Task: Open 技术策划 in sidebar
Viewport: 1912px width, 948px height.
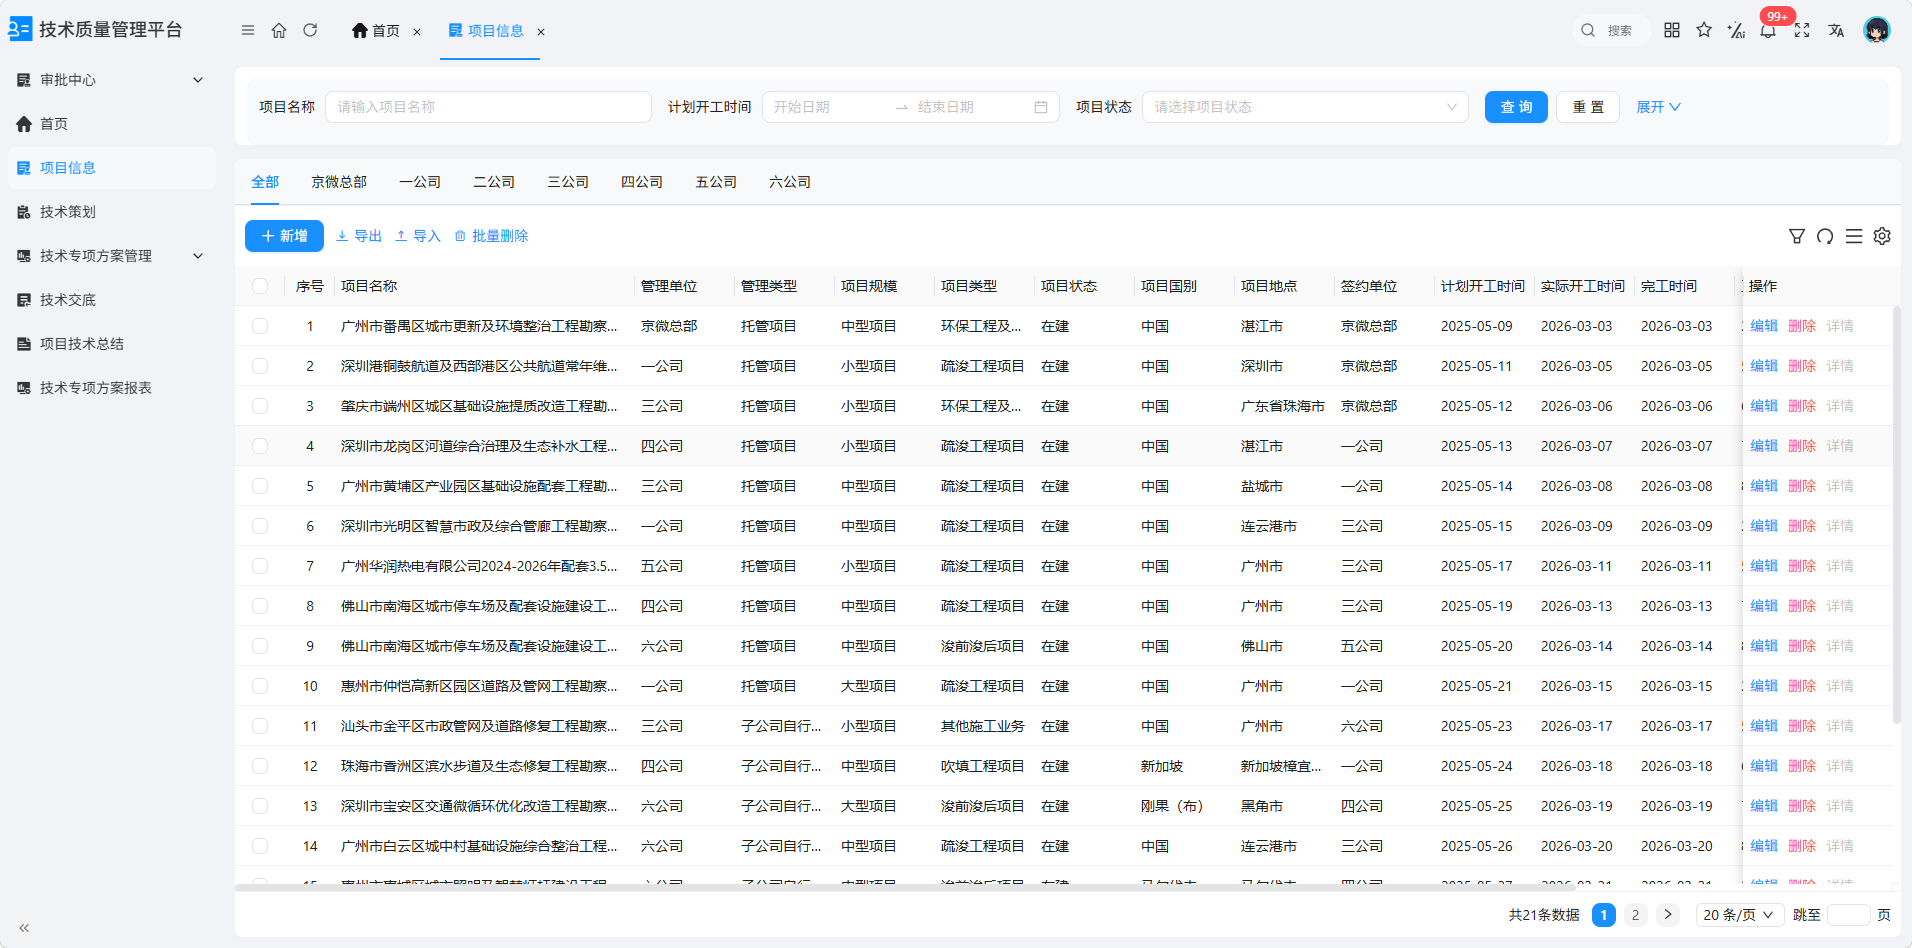Action: 110,212
